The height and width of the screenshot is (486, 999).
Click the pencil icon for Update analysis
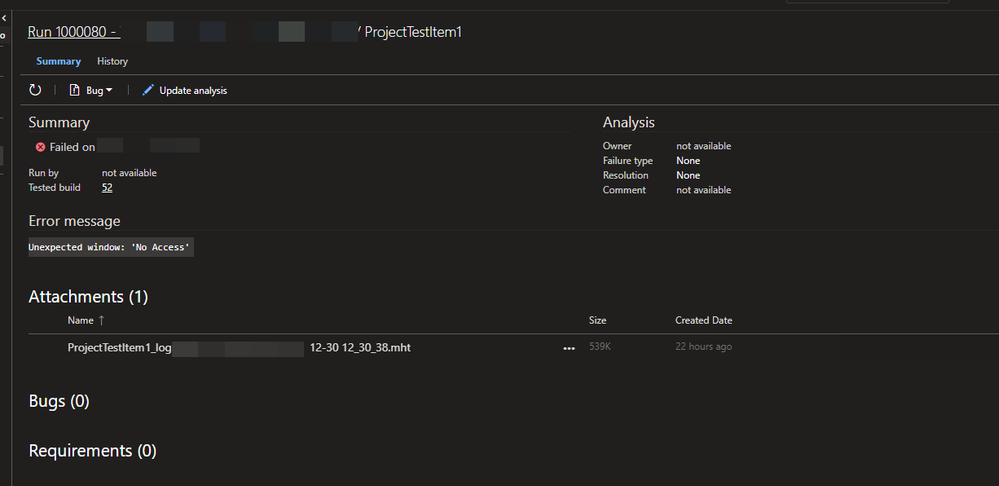point(148,90)
